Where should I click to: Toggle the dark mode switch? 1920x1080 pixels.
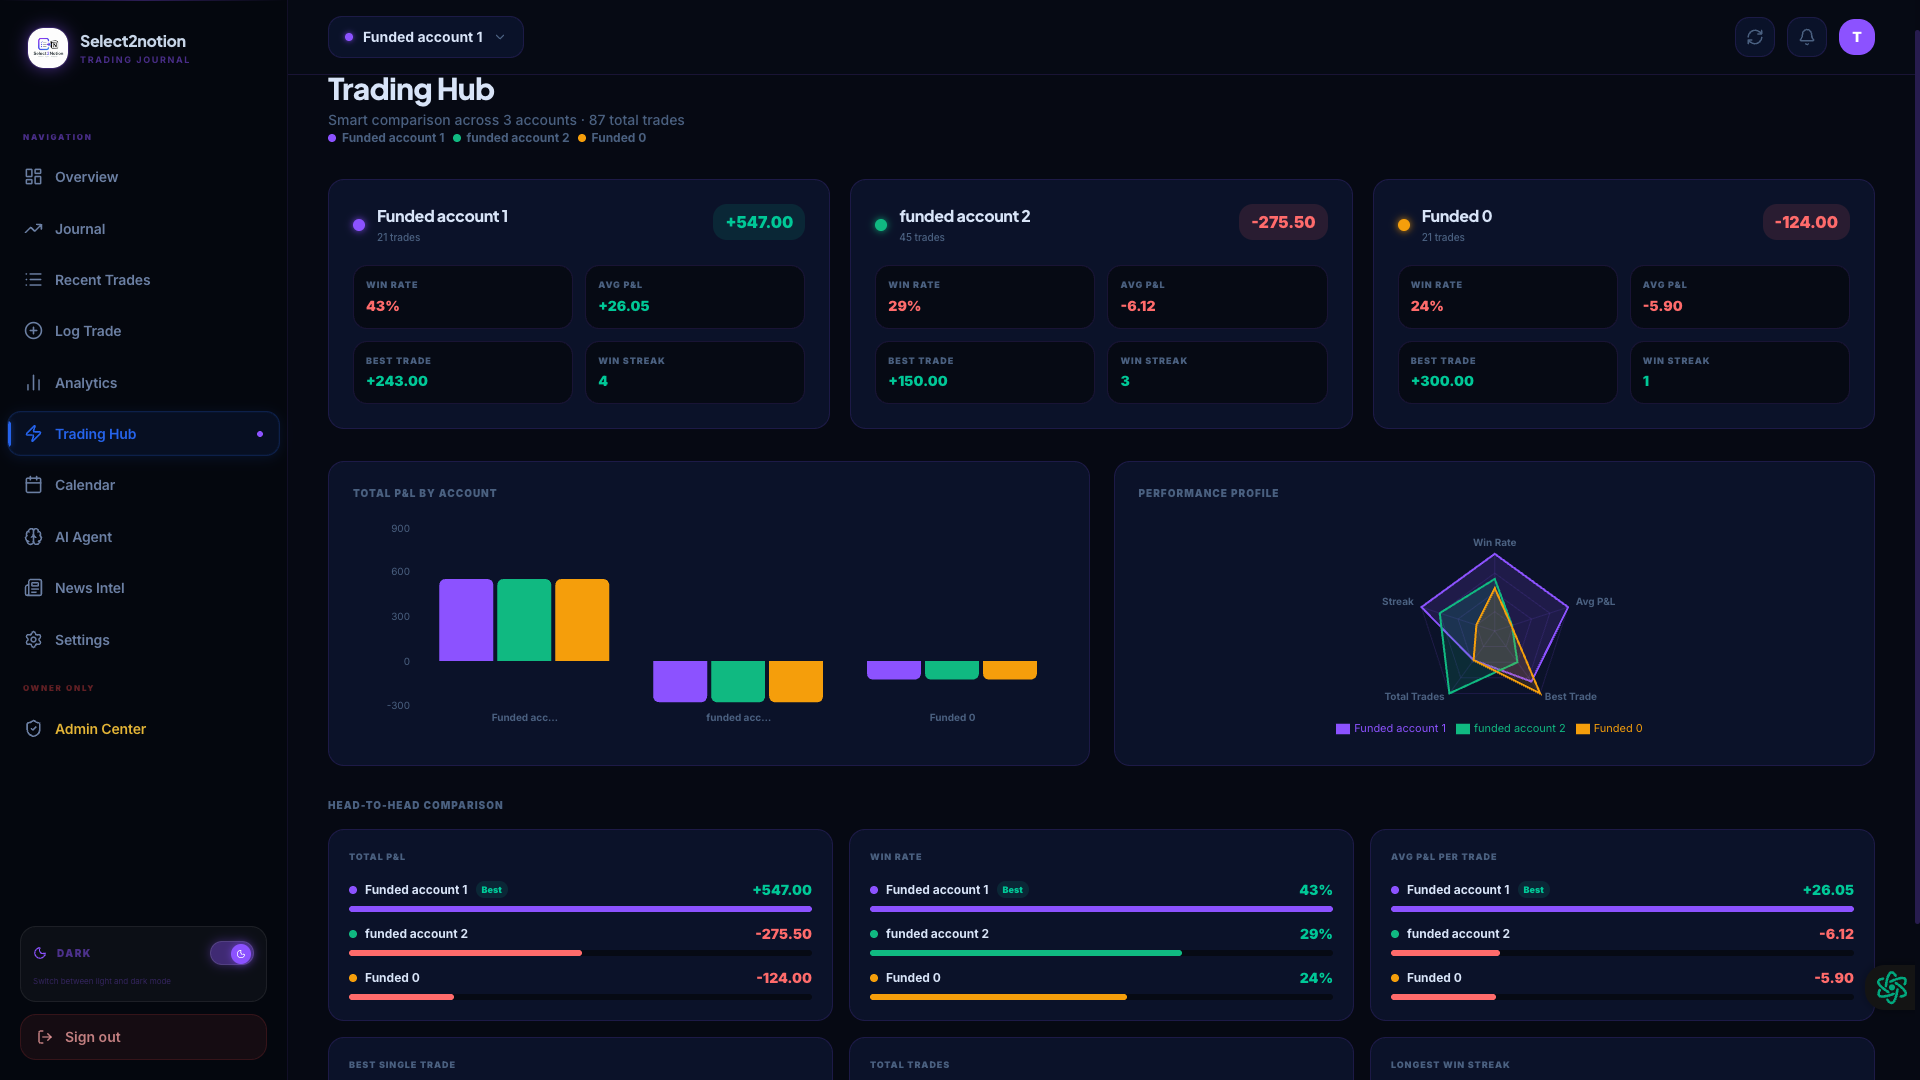[231, 954]
